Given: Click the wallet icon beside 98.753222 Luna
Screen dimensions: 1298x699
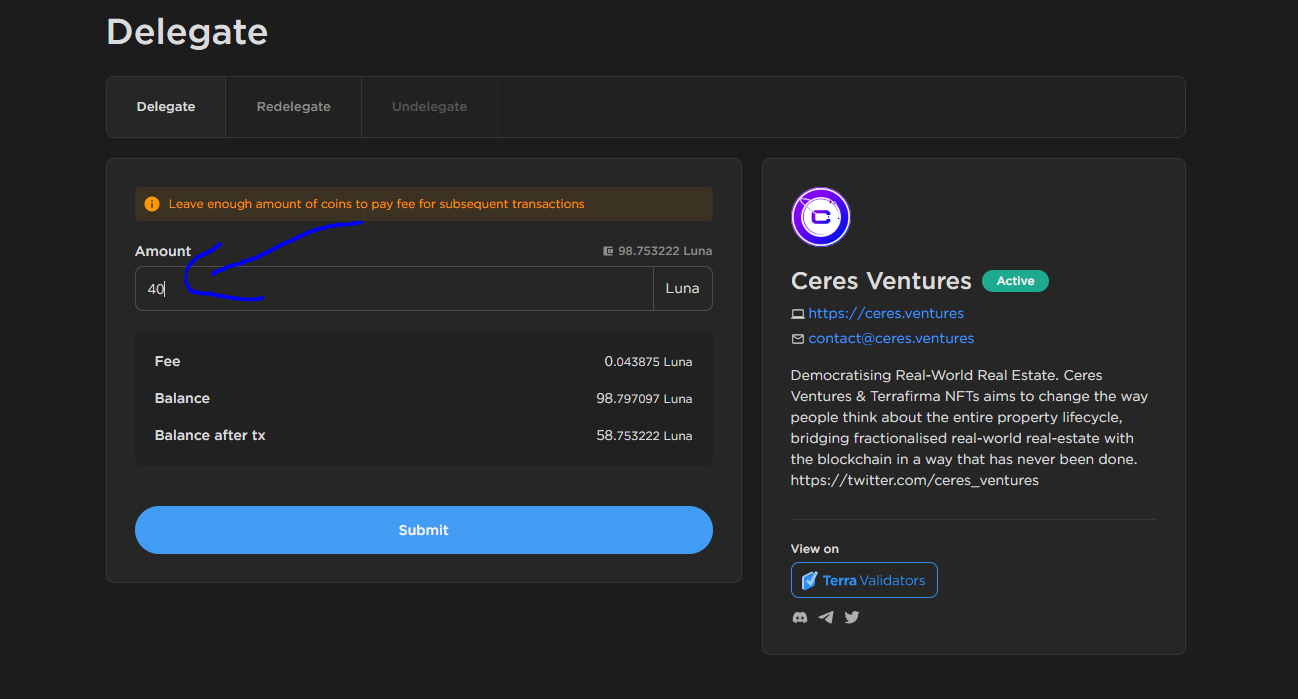Looking at the screenshot, I should (608, 251).
